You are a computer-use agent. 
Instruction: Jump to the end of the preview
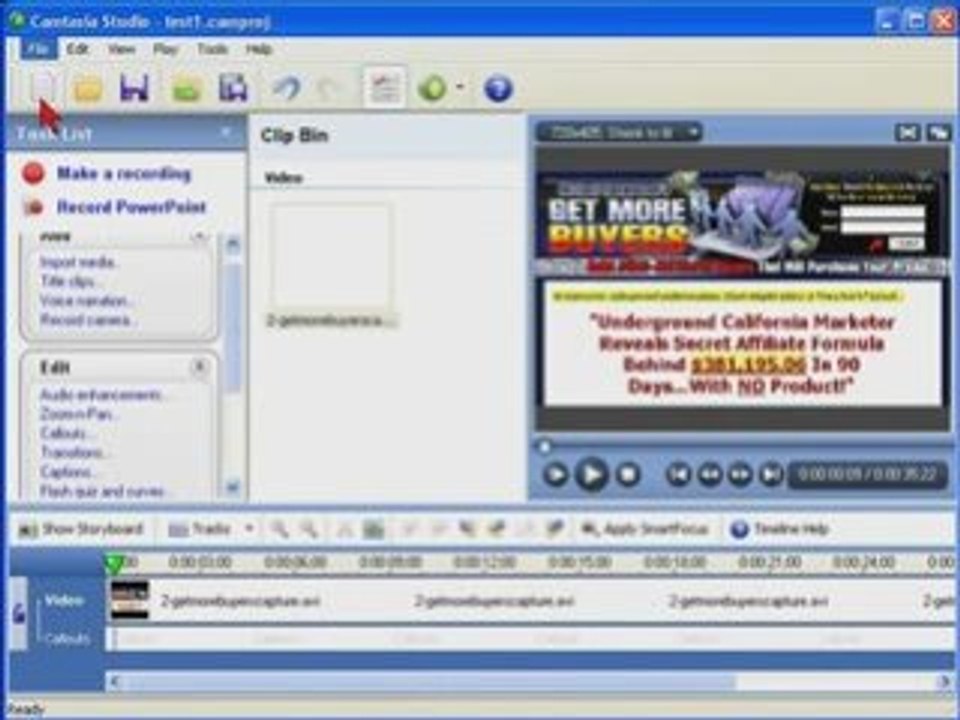coord(771,474)
